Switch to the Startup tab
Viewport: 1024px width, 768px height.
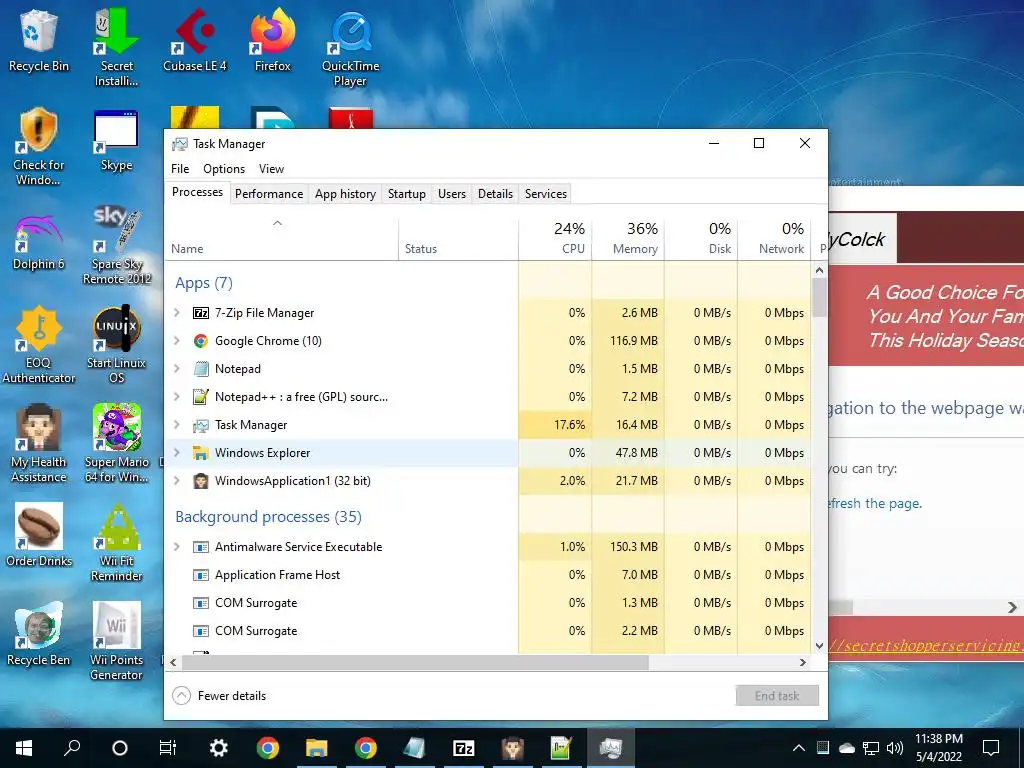coord(407,194)
